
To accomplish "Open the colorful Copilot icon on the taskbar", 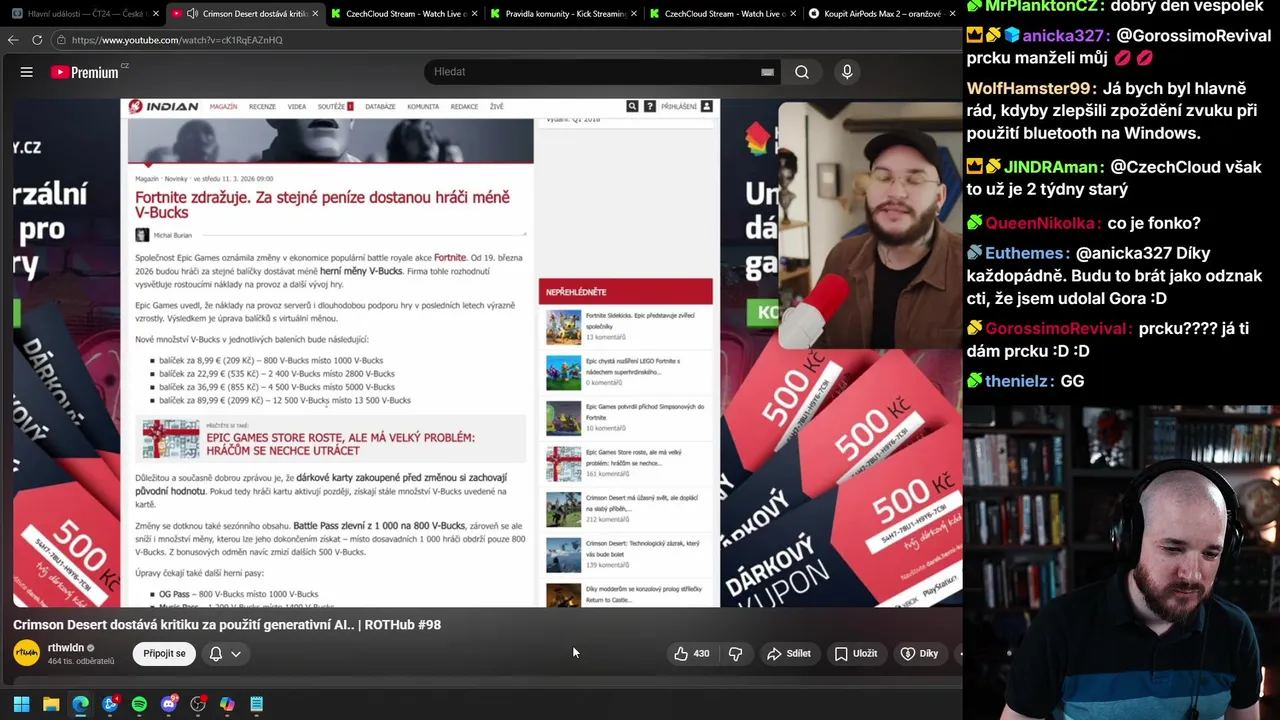I will (227, 704).
